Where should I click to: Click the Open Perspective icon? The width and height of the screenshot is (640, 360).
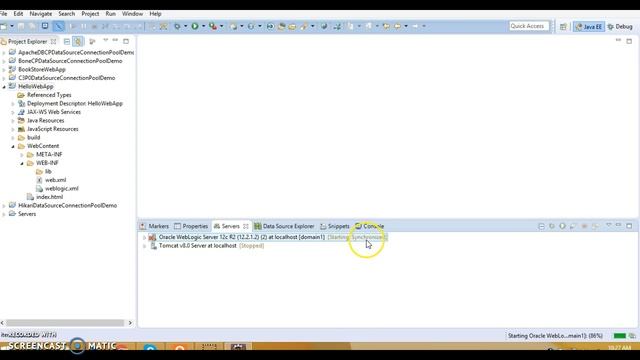(563, 27)
